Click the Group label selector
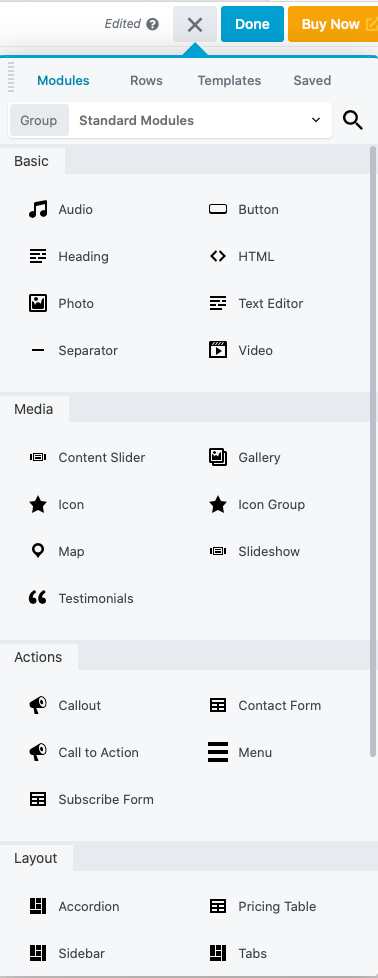This screenshot has width=378, height=978. tap(39, 120)
